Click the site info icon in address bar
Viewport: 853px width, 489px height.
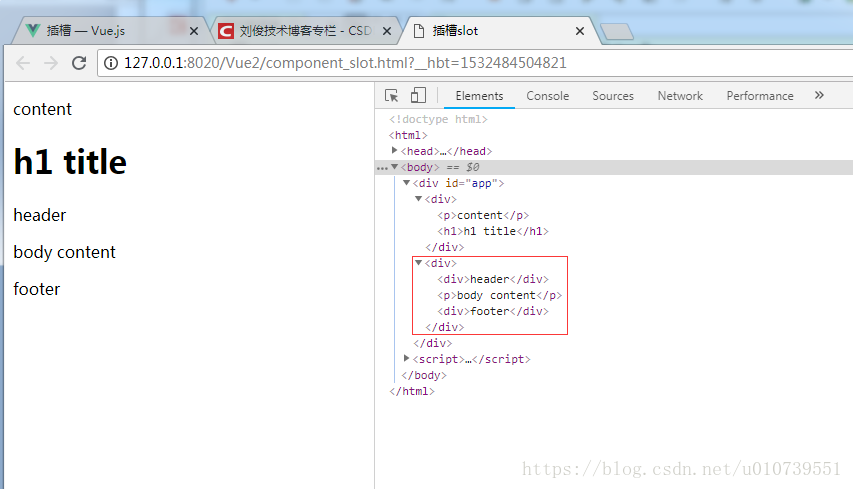[111, 63]
